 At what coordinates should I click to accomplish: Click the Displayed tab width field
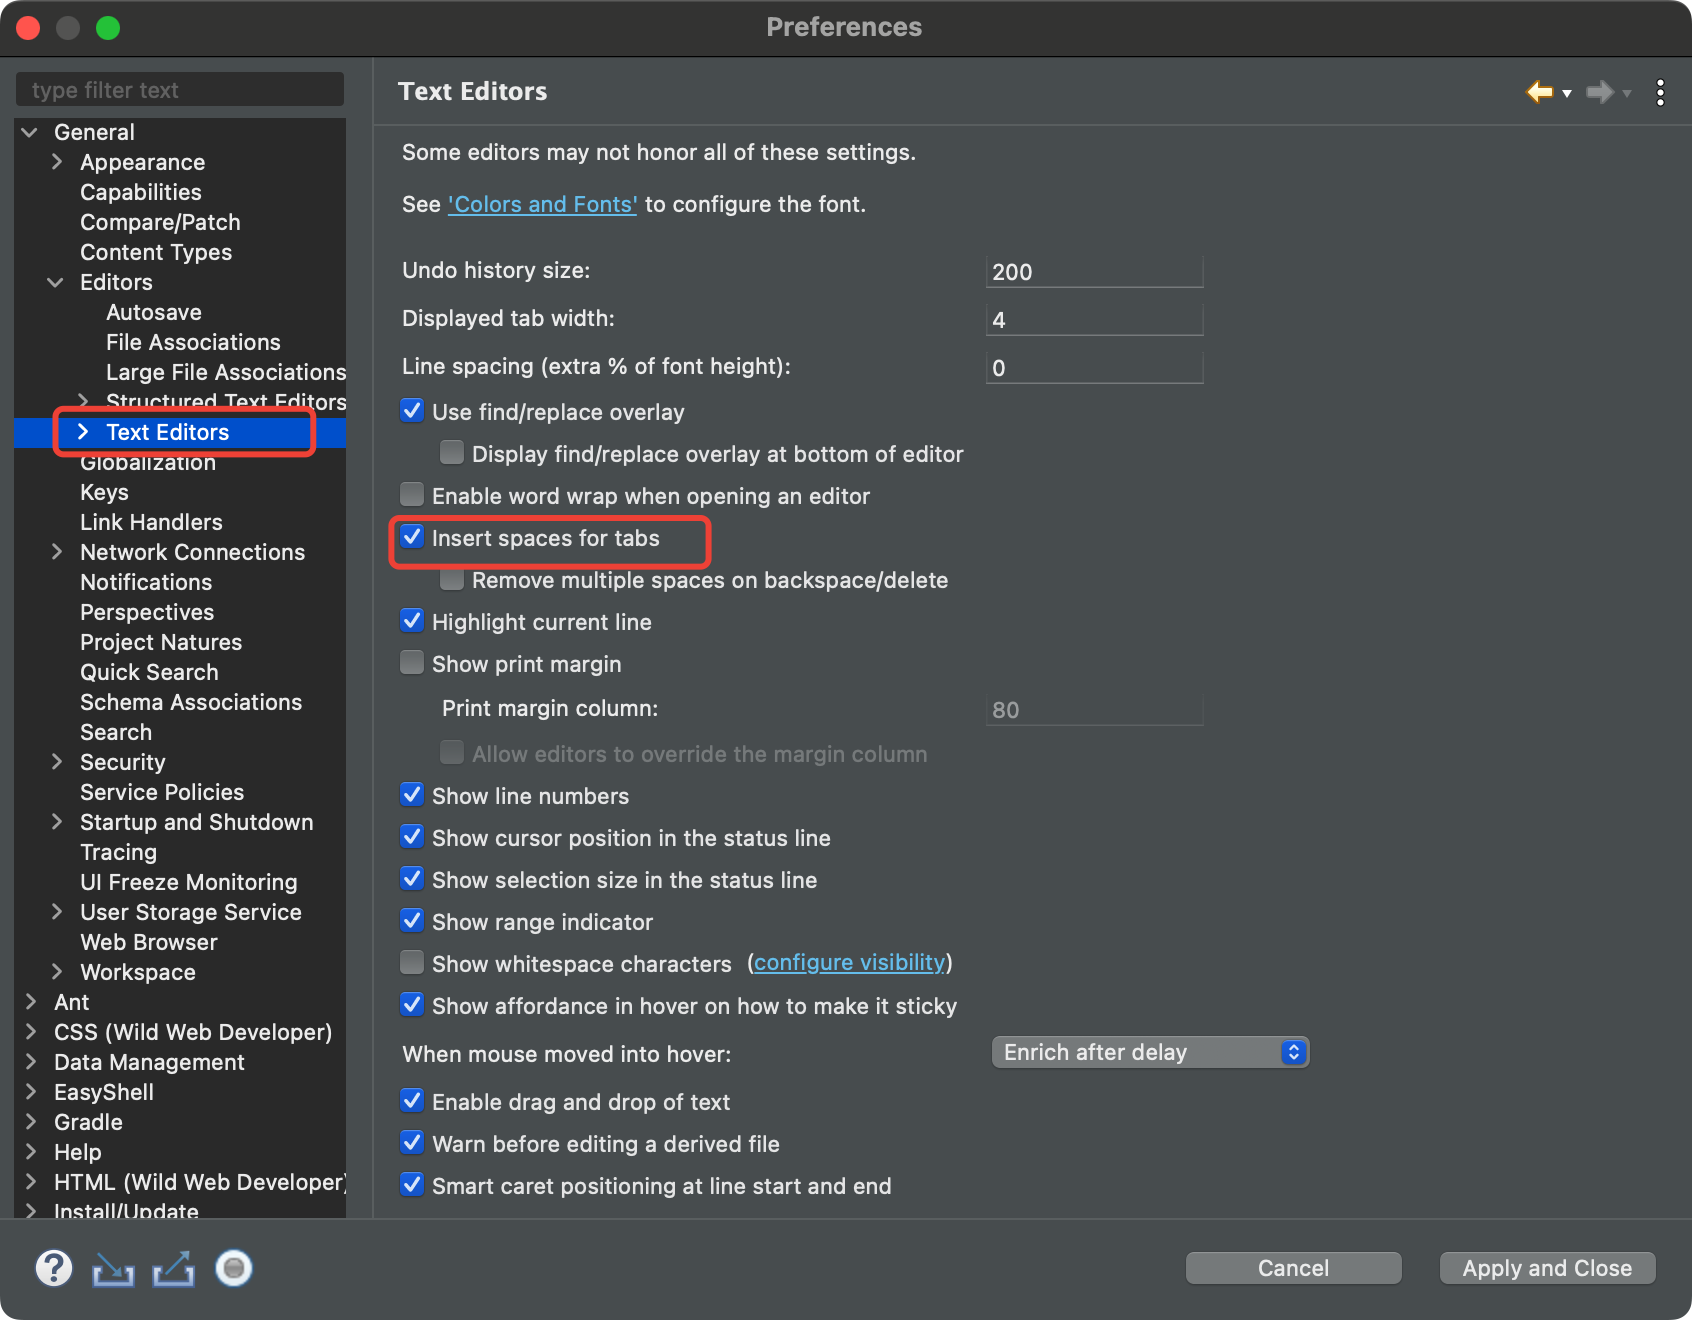click(1094, 319)
